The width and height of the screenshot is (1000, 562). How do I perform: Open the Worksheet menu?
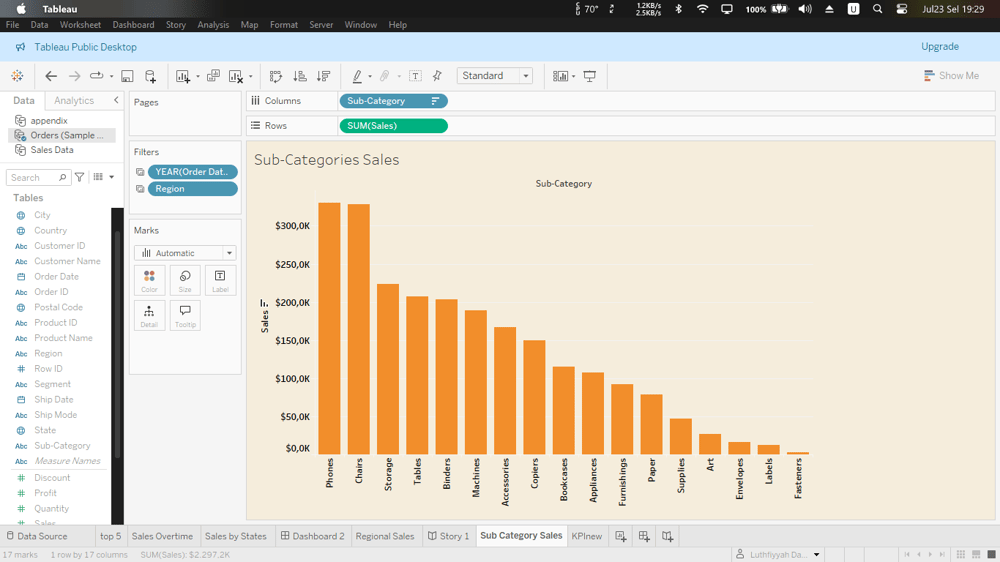(80, 25)
